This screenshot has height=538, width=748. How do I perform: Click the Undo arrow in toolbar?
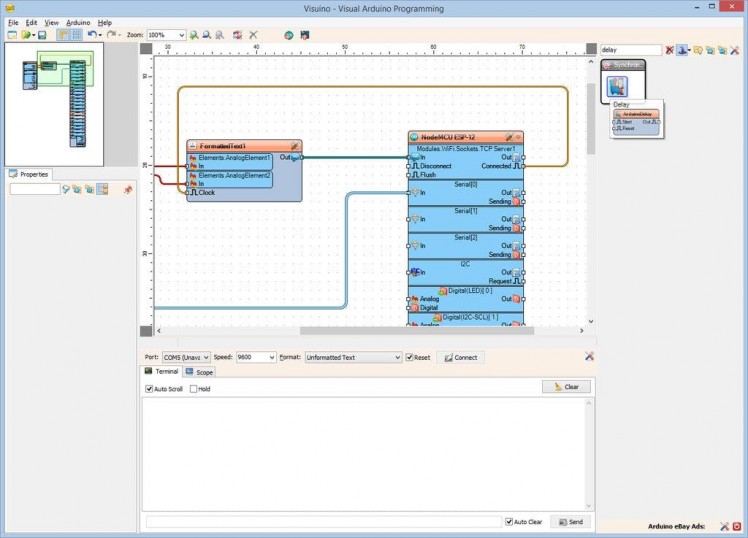click(91, 35)
